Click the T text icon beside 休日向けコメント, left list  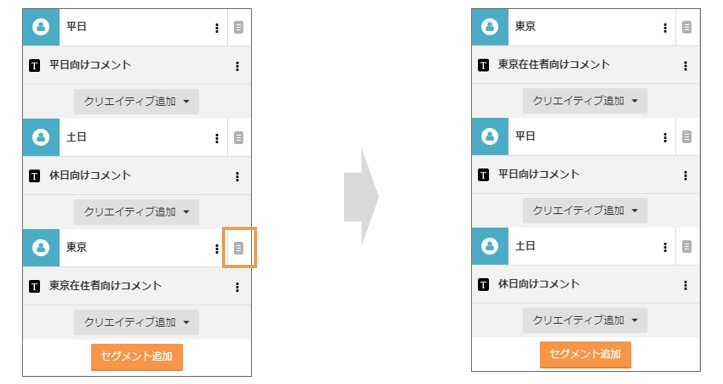point(35,176)
